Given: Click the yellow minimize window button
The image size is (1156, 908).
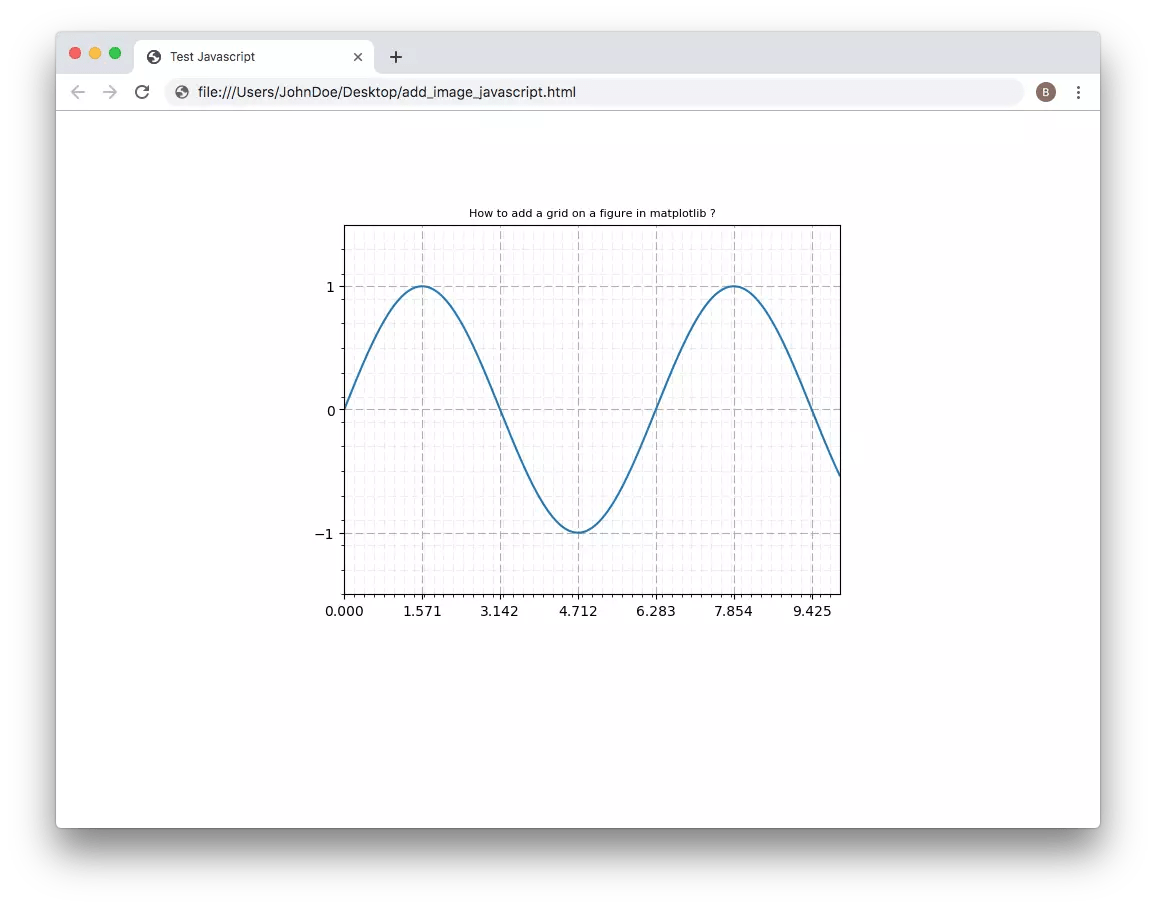Looking at the screenshot, I should point(95,53).
